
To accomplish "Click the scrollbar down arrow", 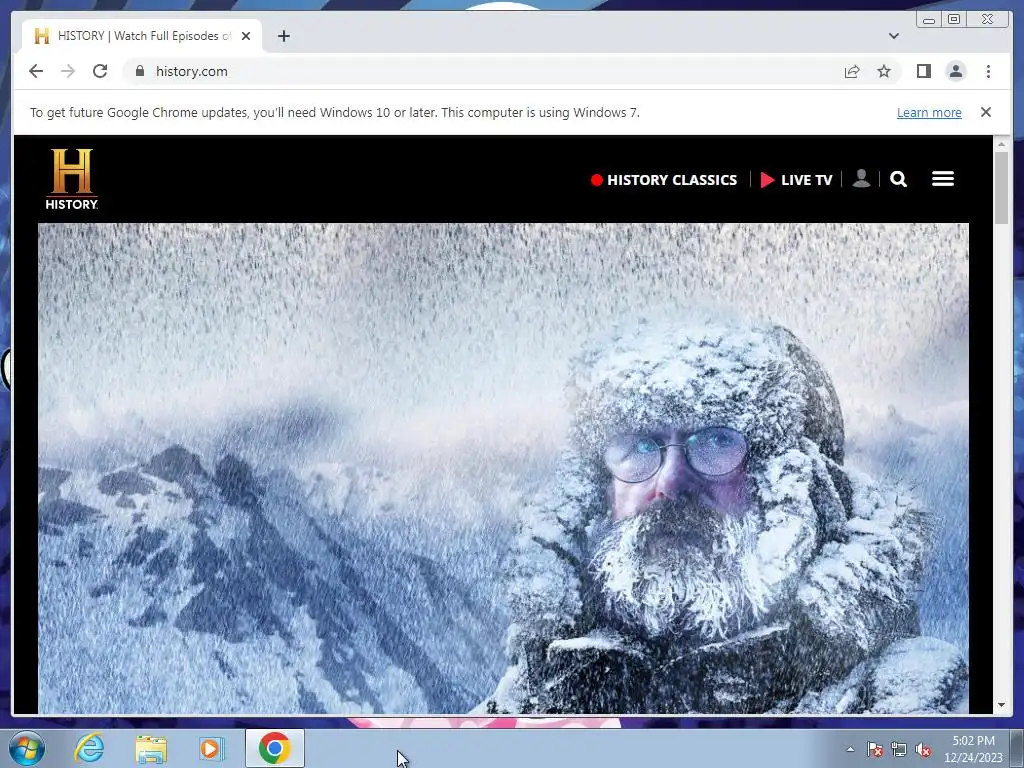I will point(1001,705).
